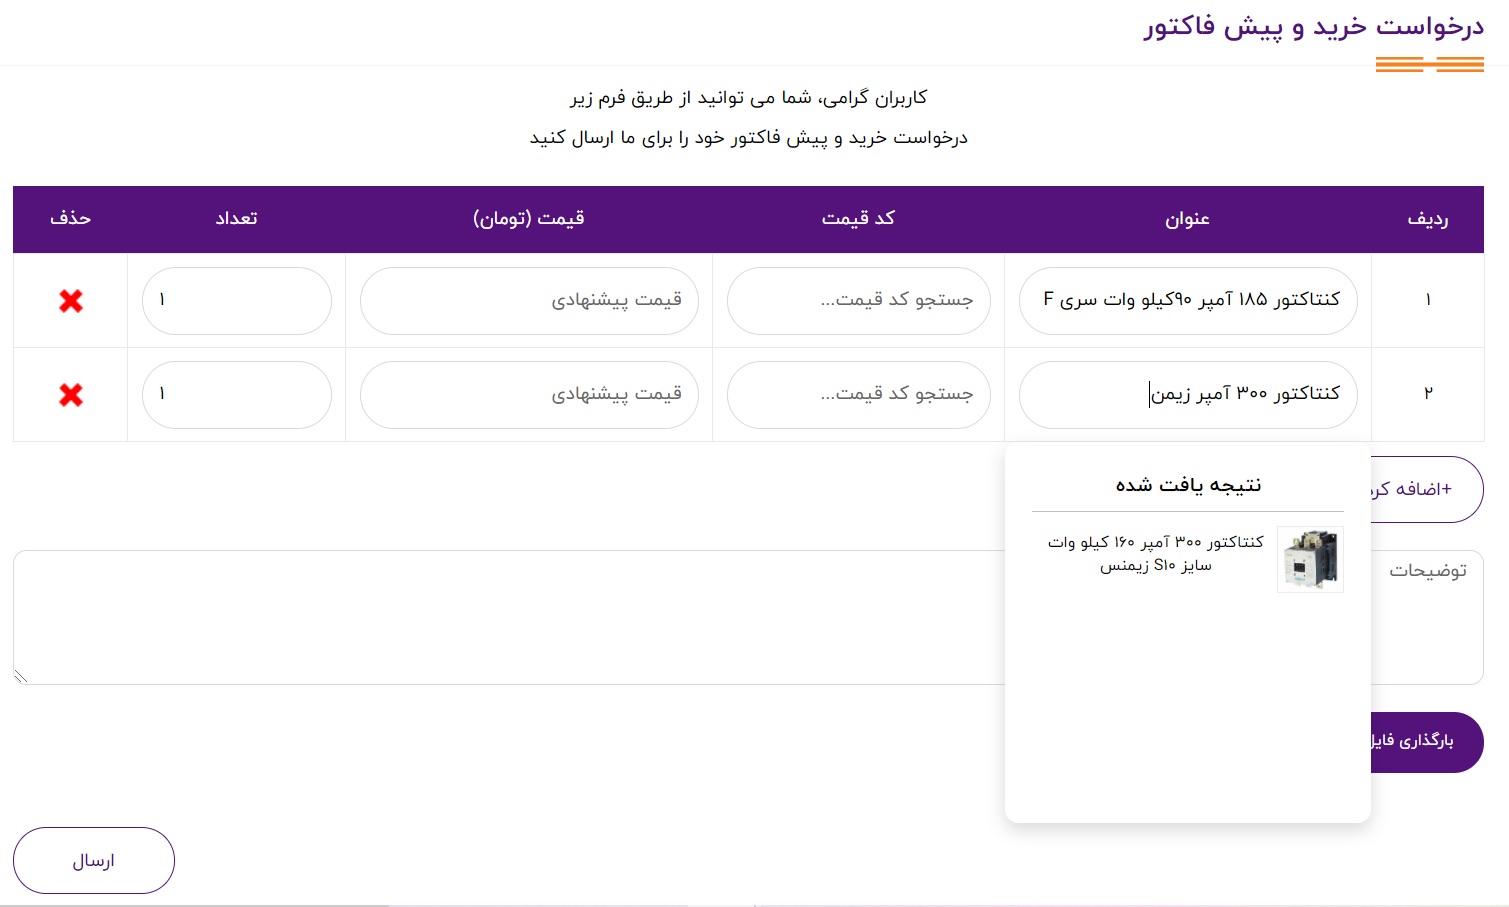Click suggested price field in row 2
Screen dimensions: 1509x907
(528, 394)
